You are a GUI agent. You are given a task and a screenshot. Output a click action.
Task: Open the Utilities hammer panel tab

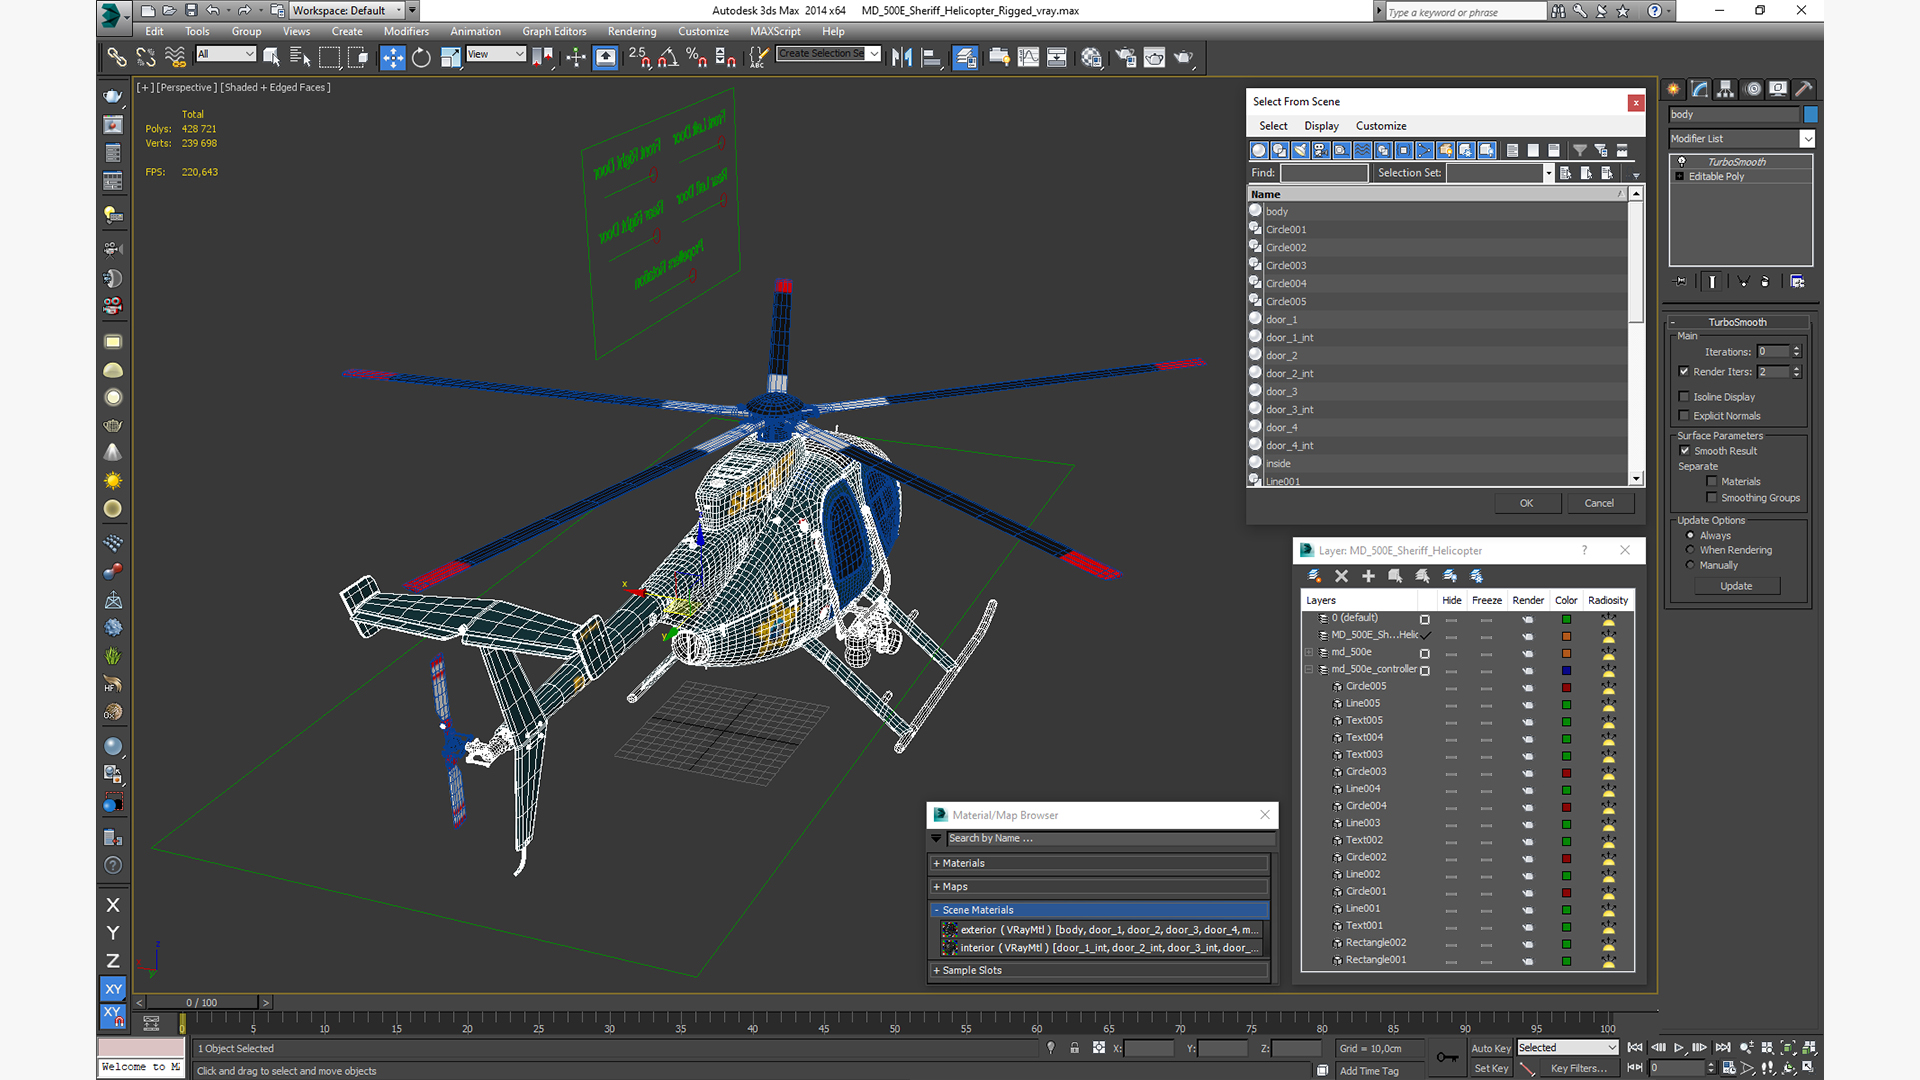1804,89
